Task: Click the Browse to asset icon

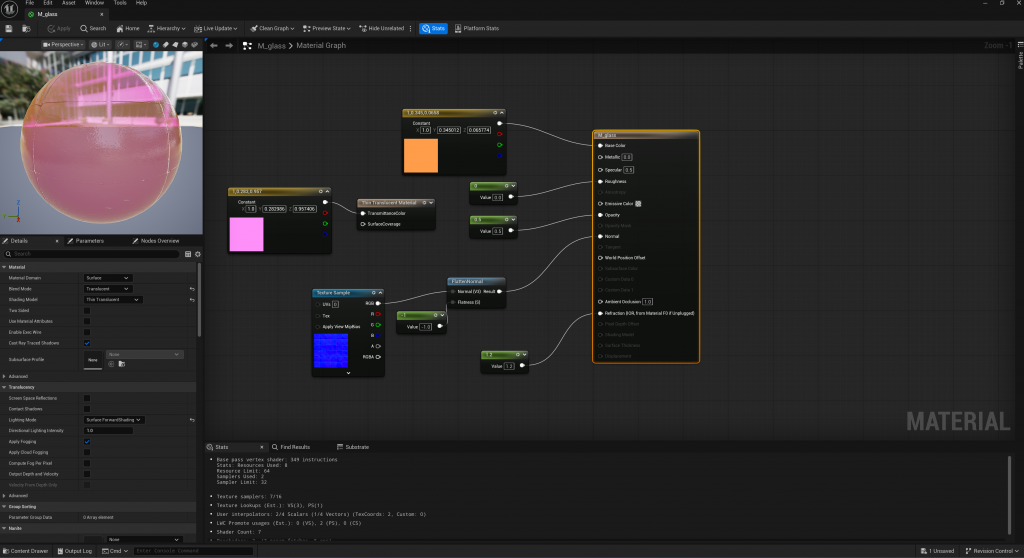Action: (24, 28)
